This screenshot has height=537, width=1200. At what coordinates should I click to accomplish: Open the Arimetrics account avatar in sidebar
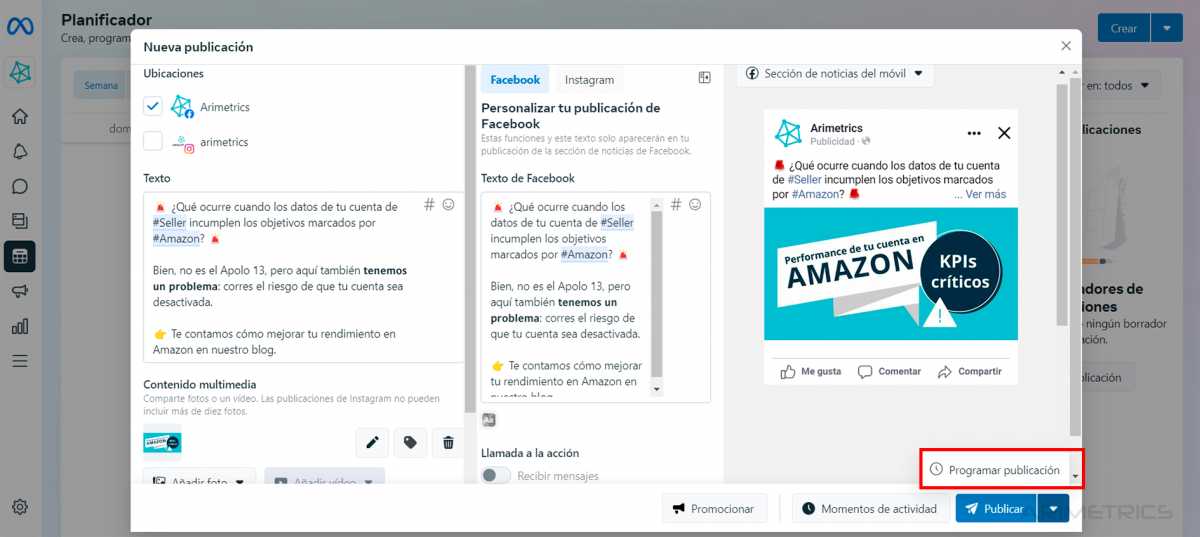(20, 72)
